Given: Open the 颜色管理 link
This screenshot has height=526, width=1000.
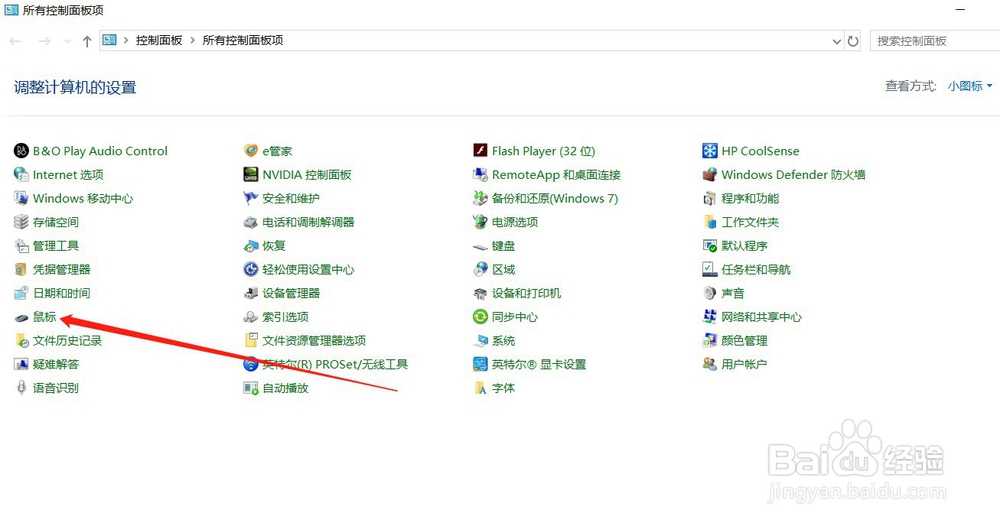Looking at the screenshot, I should click(744, 340).
